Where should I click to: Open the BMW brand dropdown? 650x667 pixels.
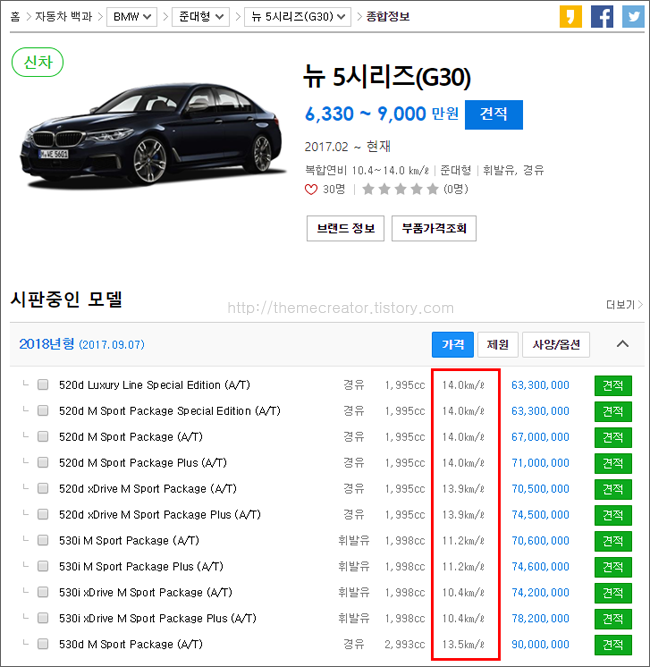132,17
